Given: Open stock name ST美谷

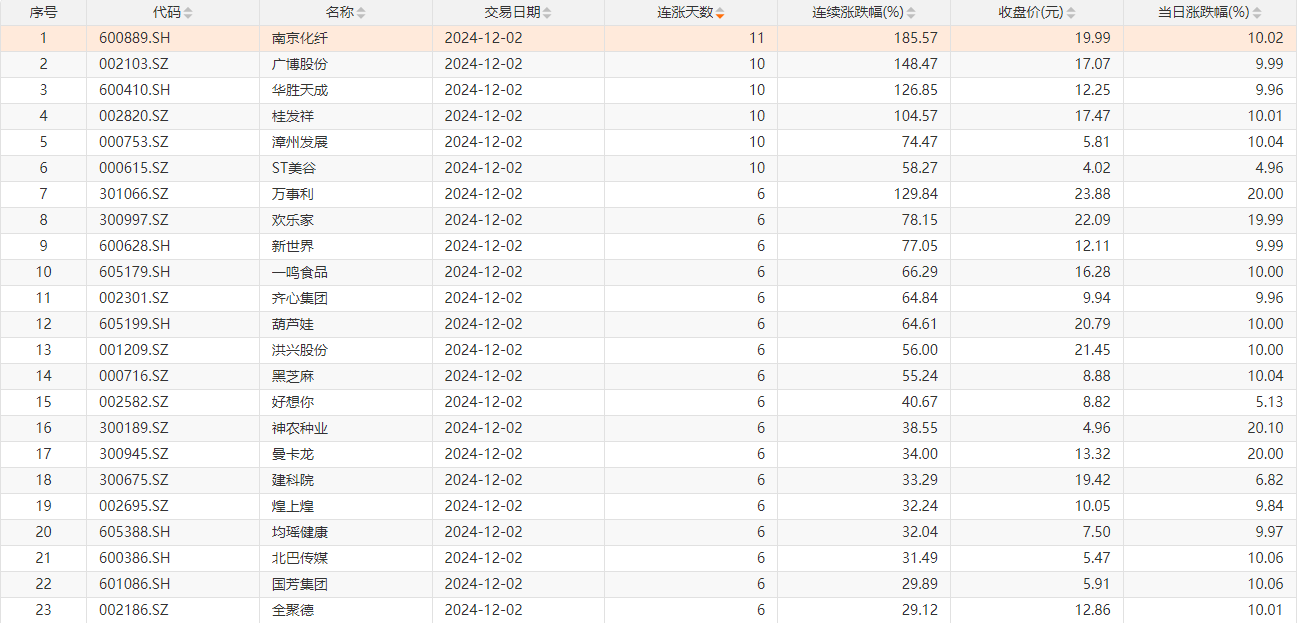Looking at the screenshot, I should click(295, 168).
